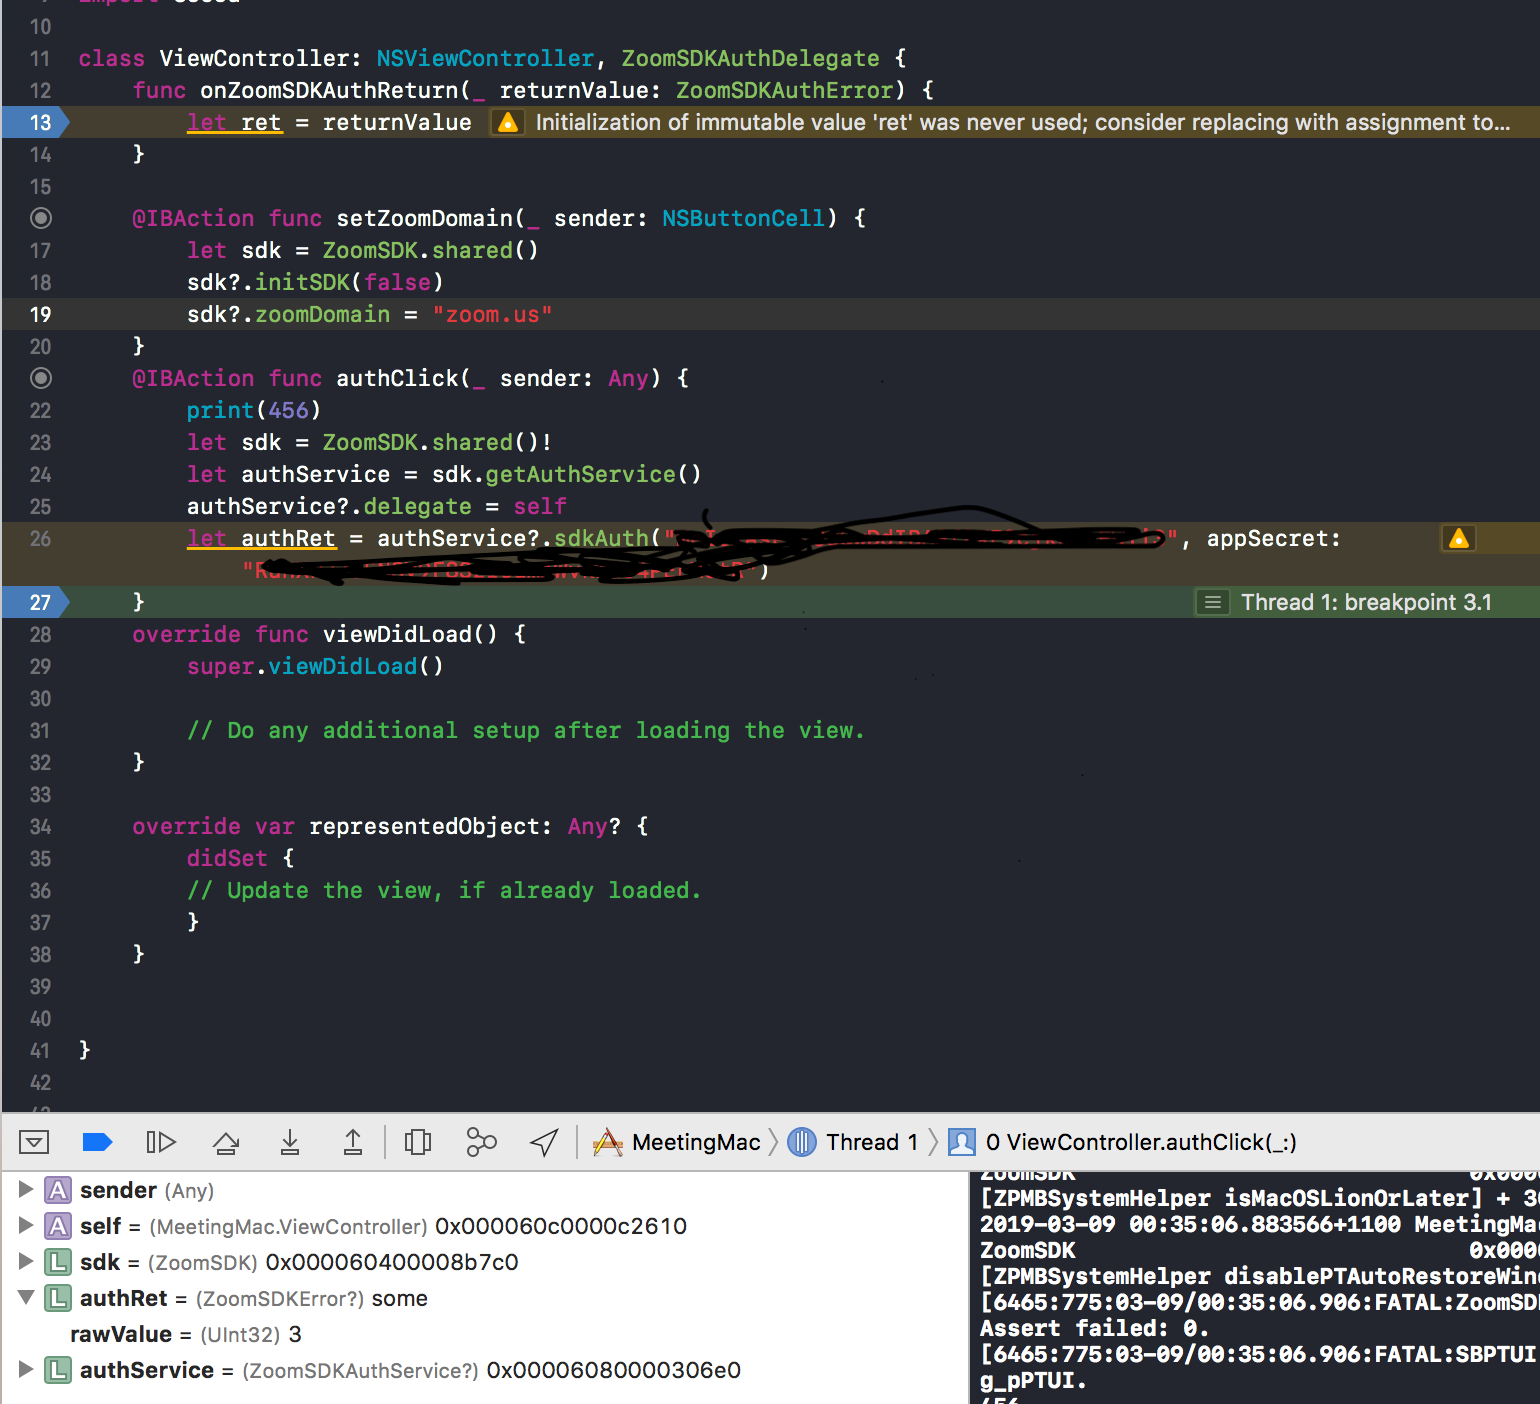Click the Step Over debug button
Viewport: 1540px width, 1404px height.
(x=226, y=1142)
